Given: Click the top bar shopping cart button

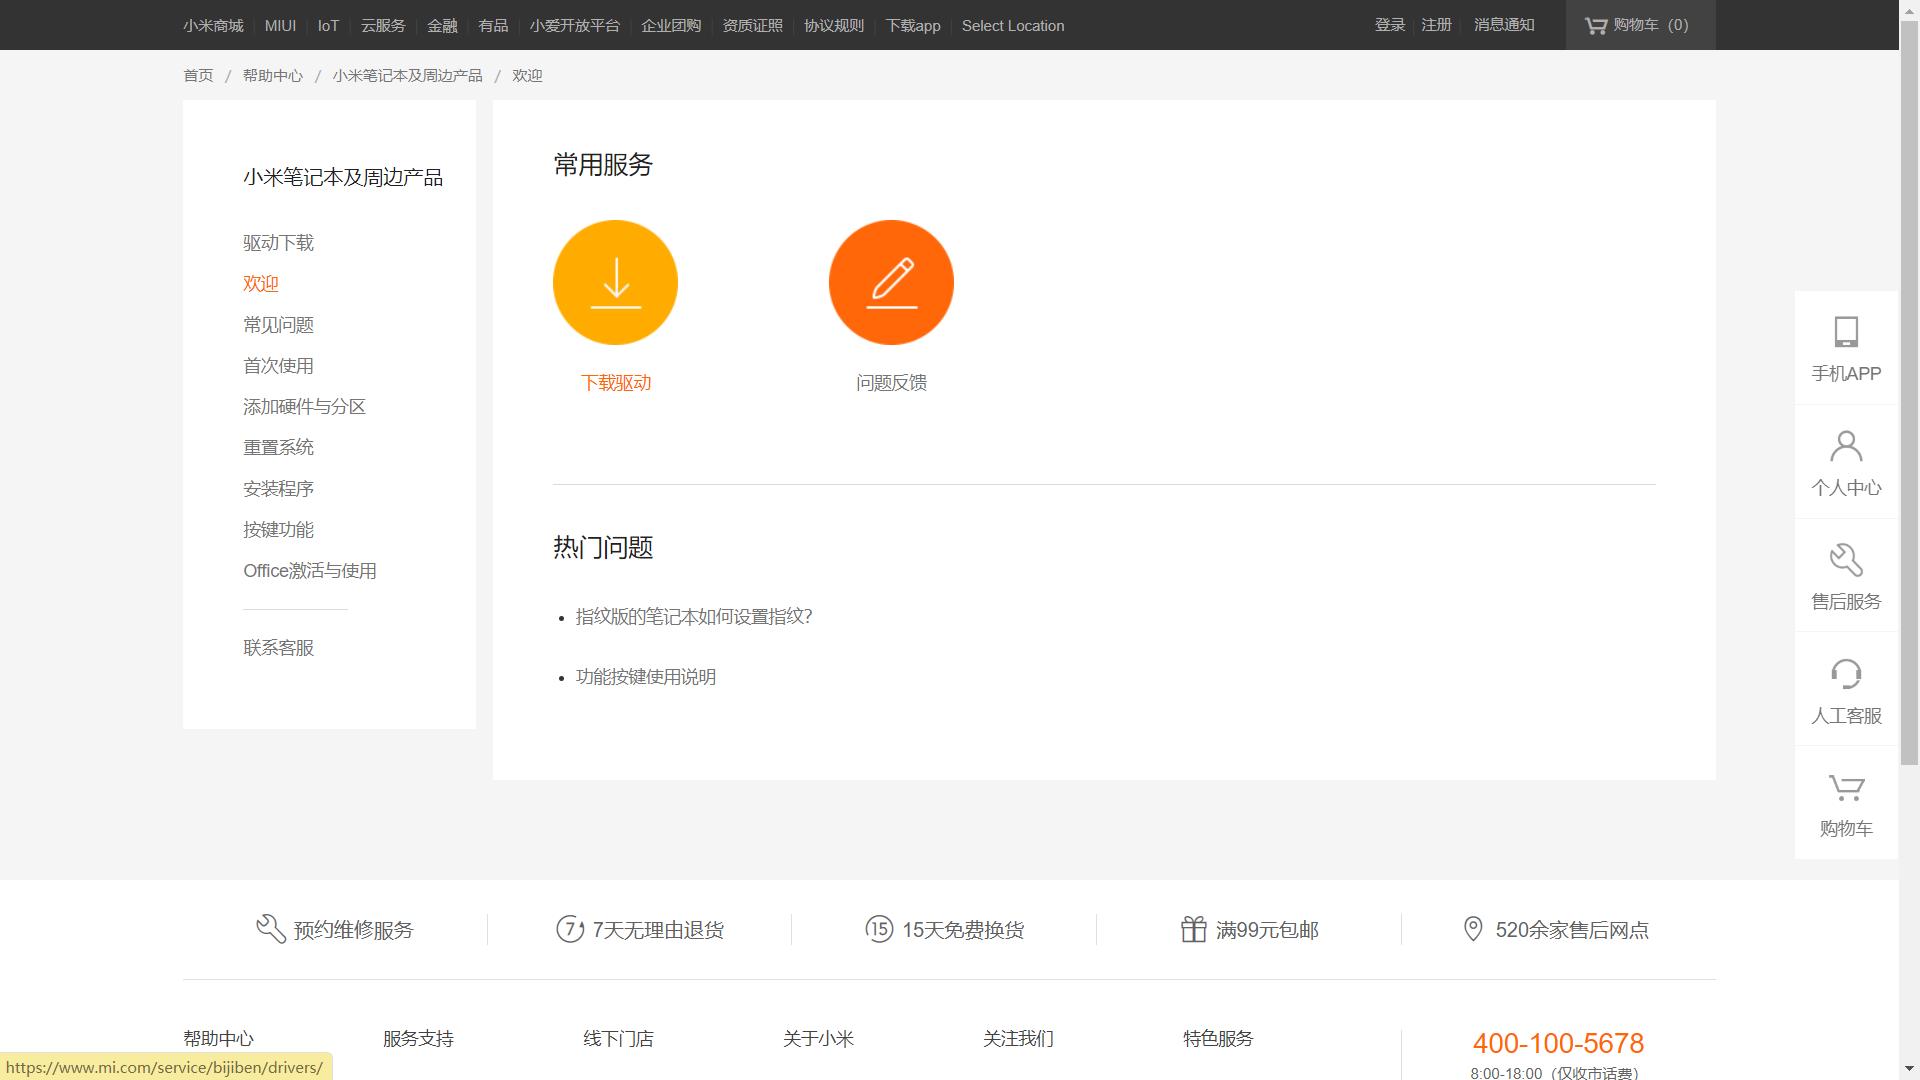Looking at the screenshot, I should click(1639, 25).
